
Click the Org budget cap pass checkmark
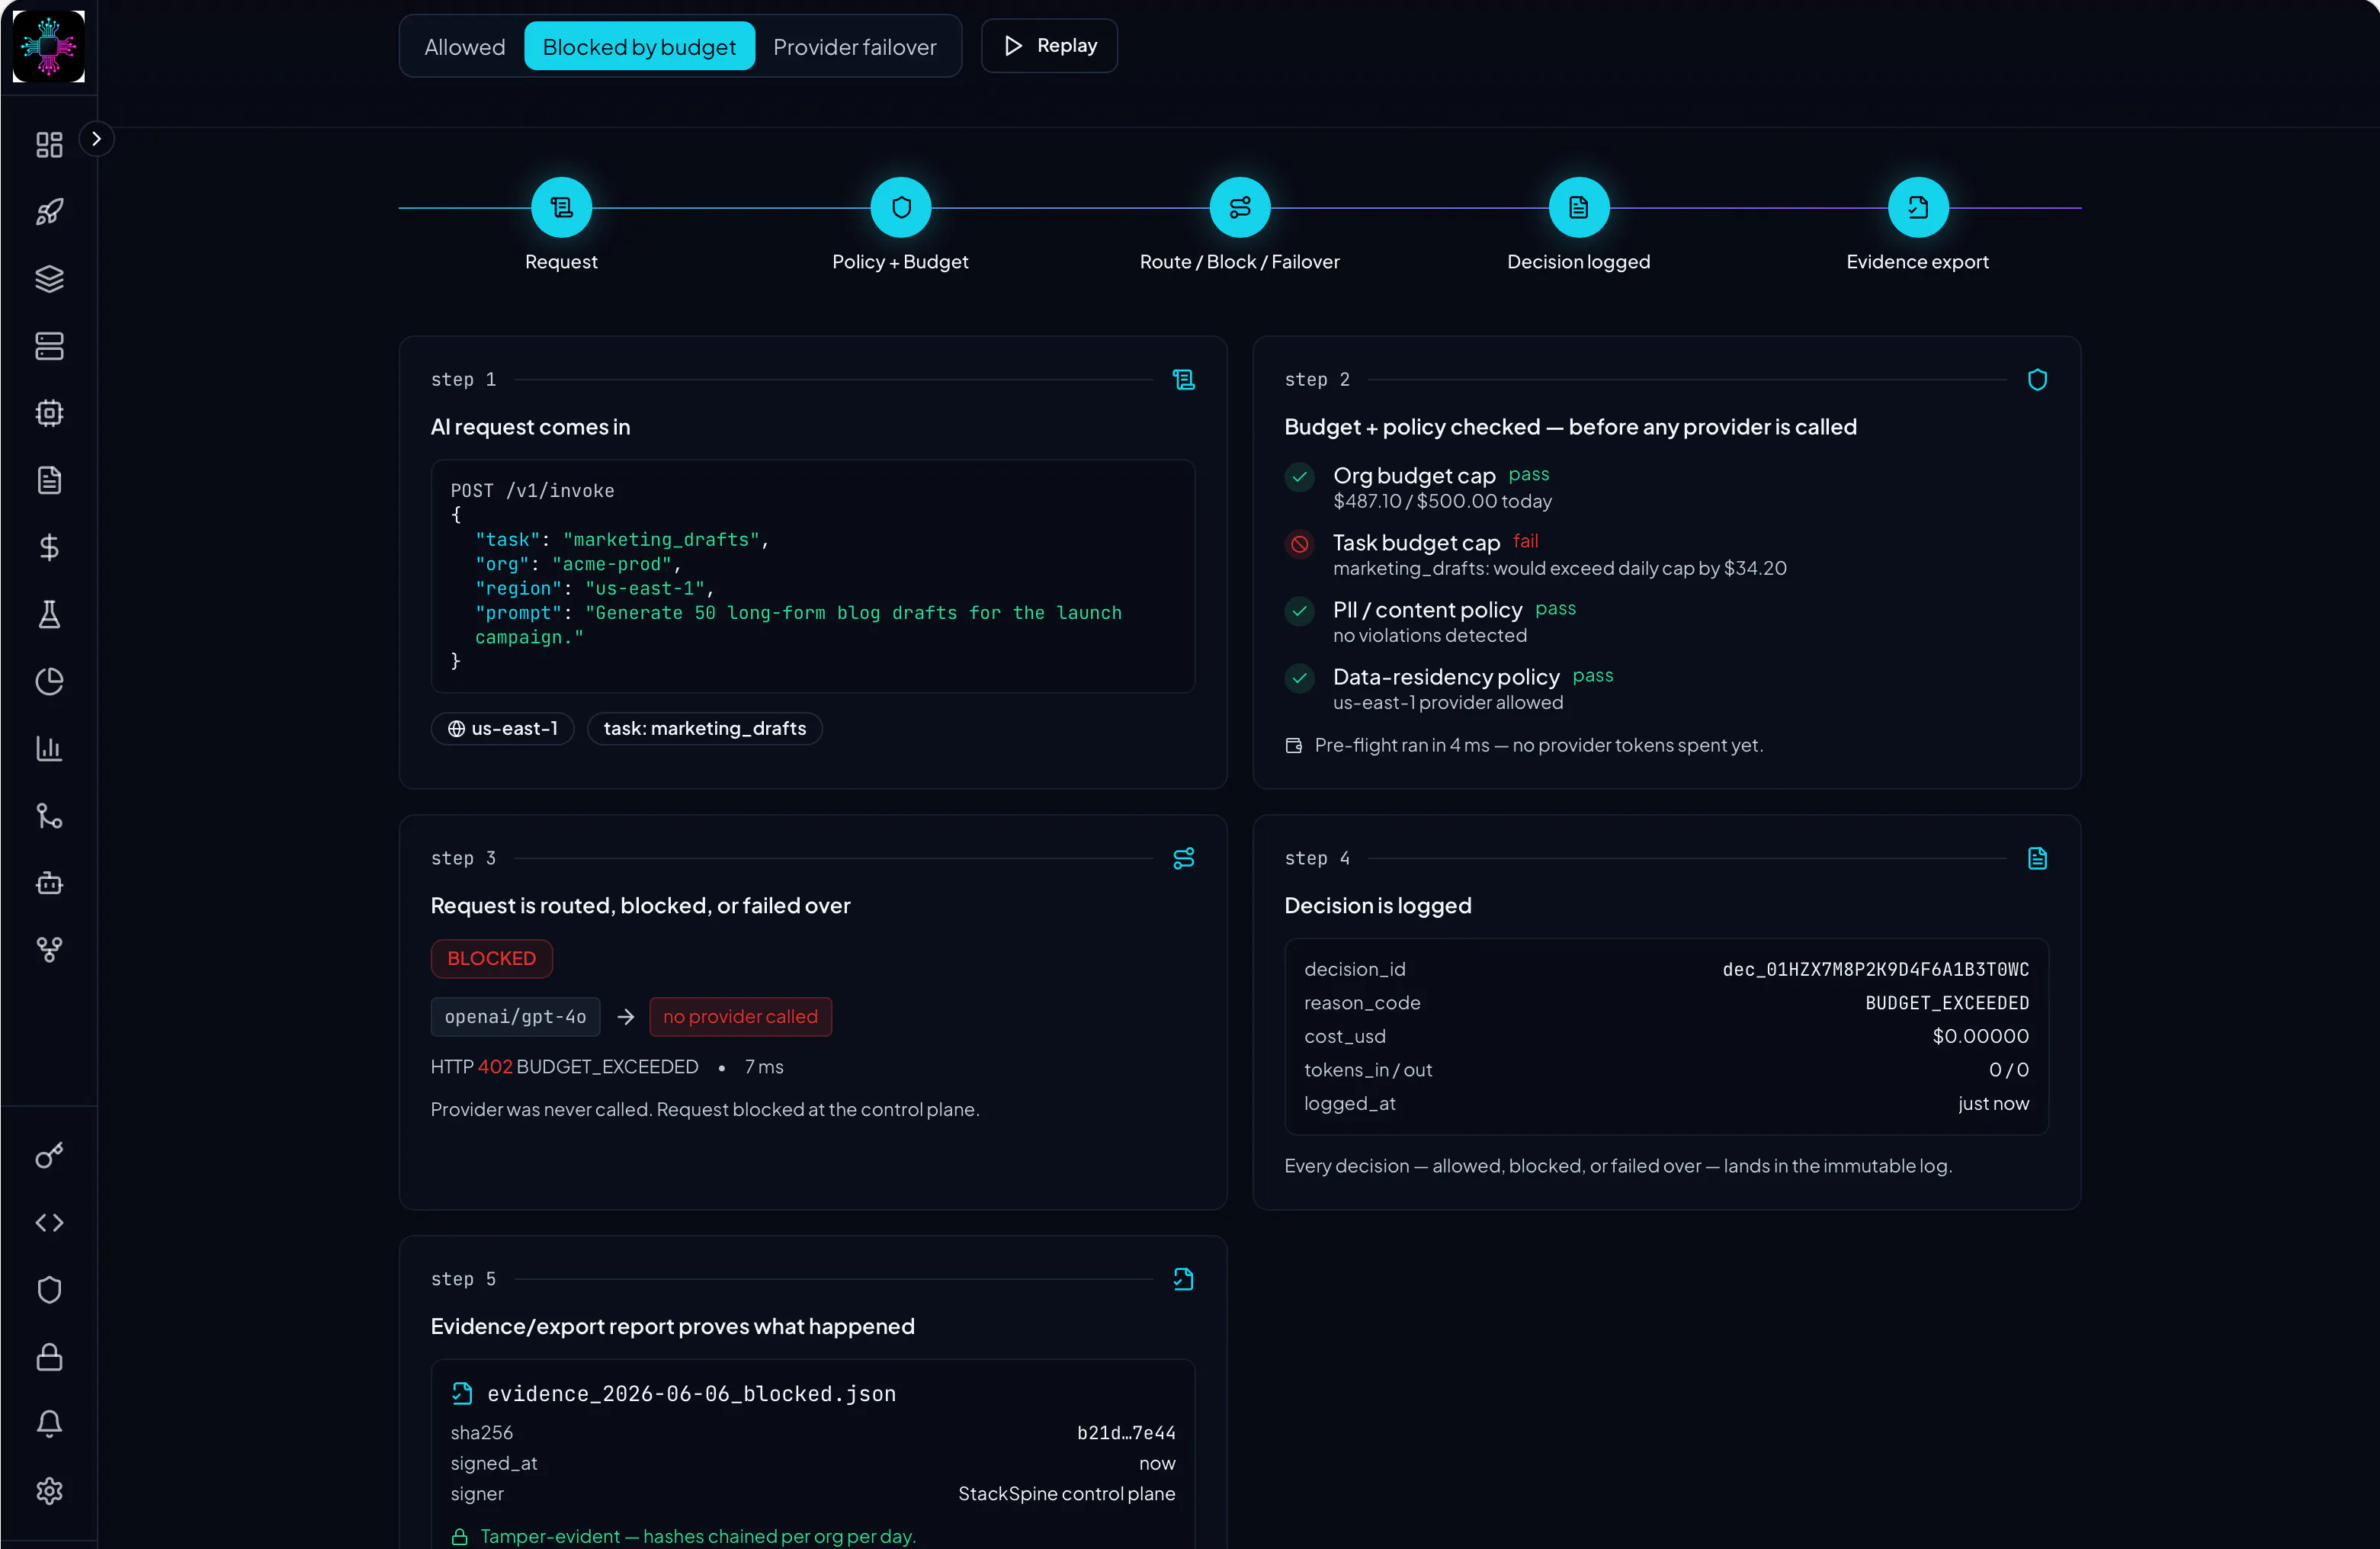[1299, 478]
